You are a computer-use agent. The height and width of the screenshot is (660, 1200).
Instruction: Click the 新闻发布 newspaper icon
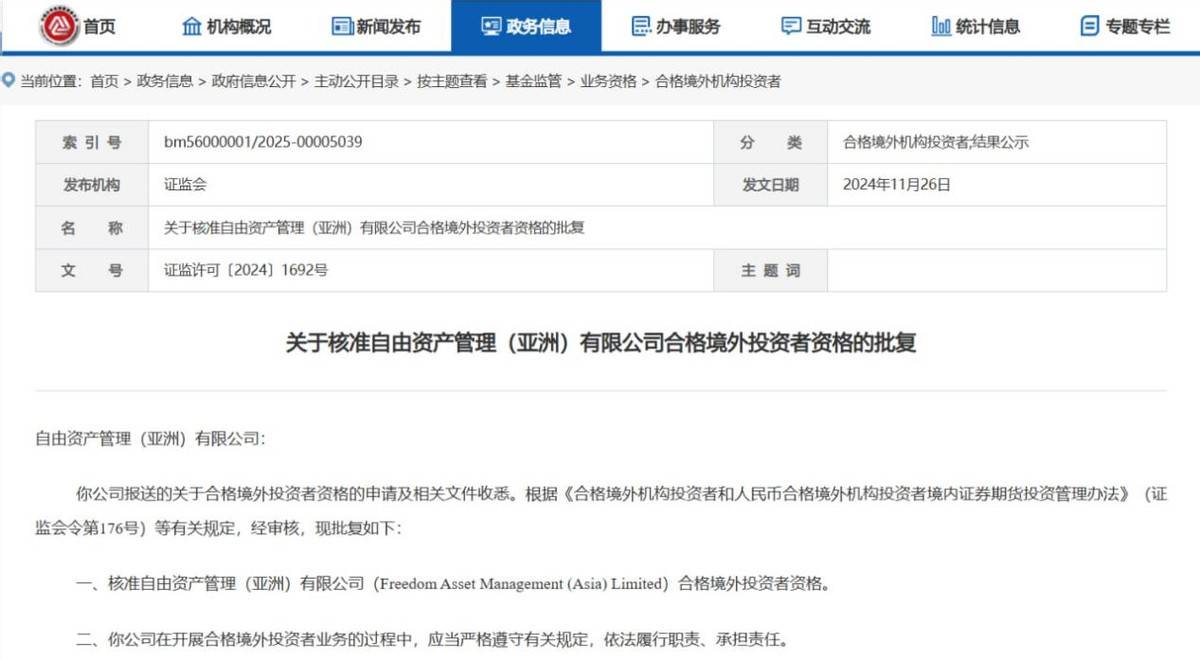pos(342,26)
